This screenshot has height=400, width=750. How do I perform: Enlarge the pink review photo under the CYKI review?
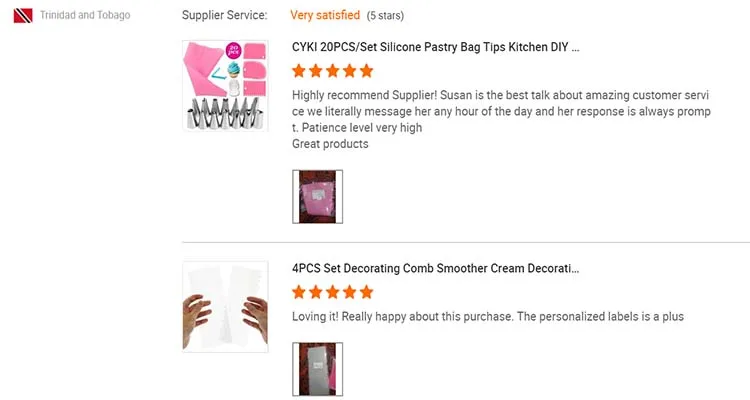click(317, 196)
